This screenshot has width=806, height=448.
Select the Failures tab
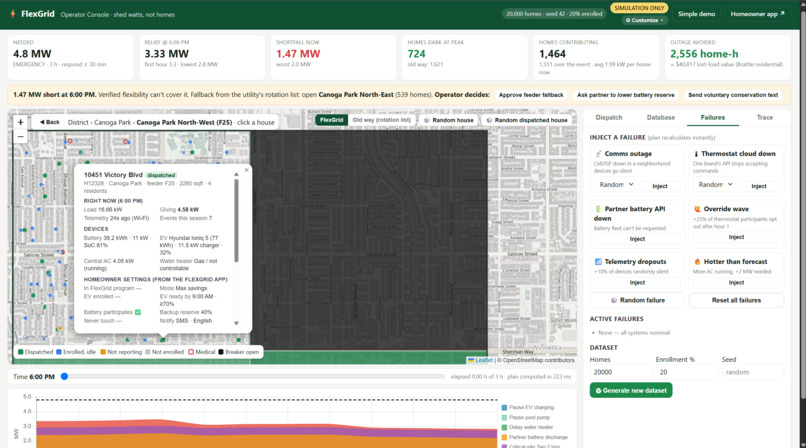click(x=712, y=118)
